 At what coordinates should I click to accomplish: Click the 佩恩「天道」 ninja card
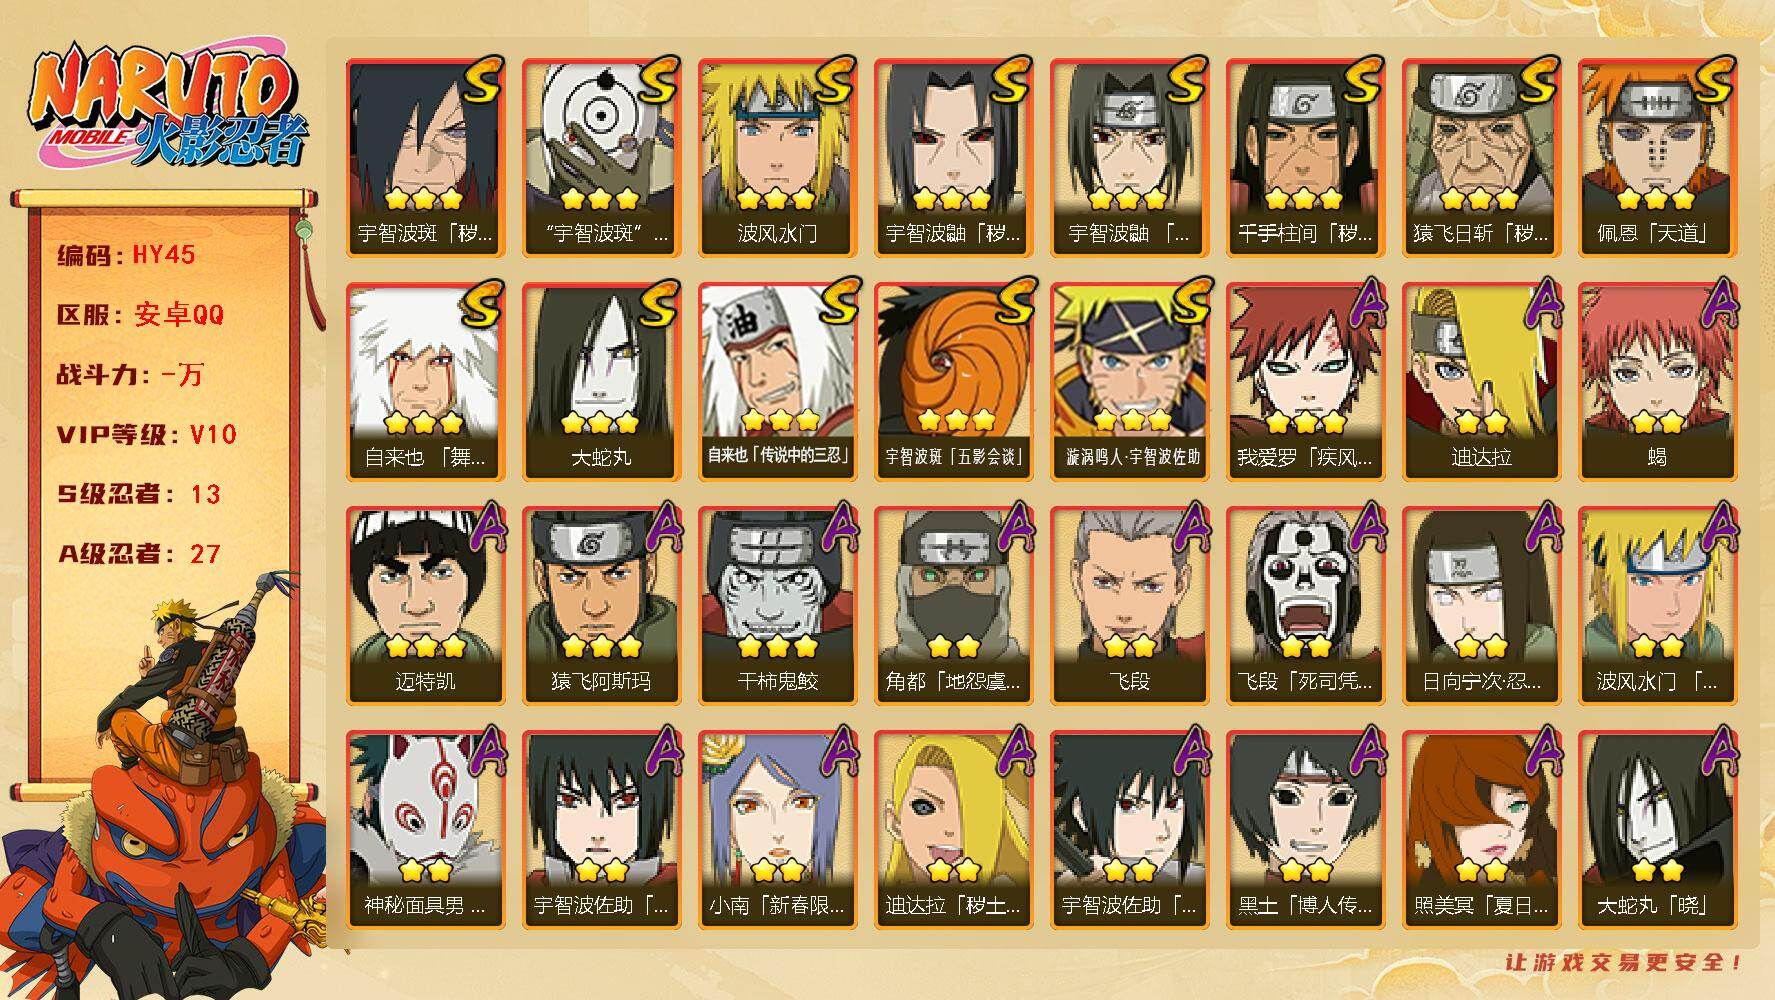(x=1657, y=158)
